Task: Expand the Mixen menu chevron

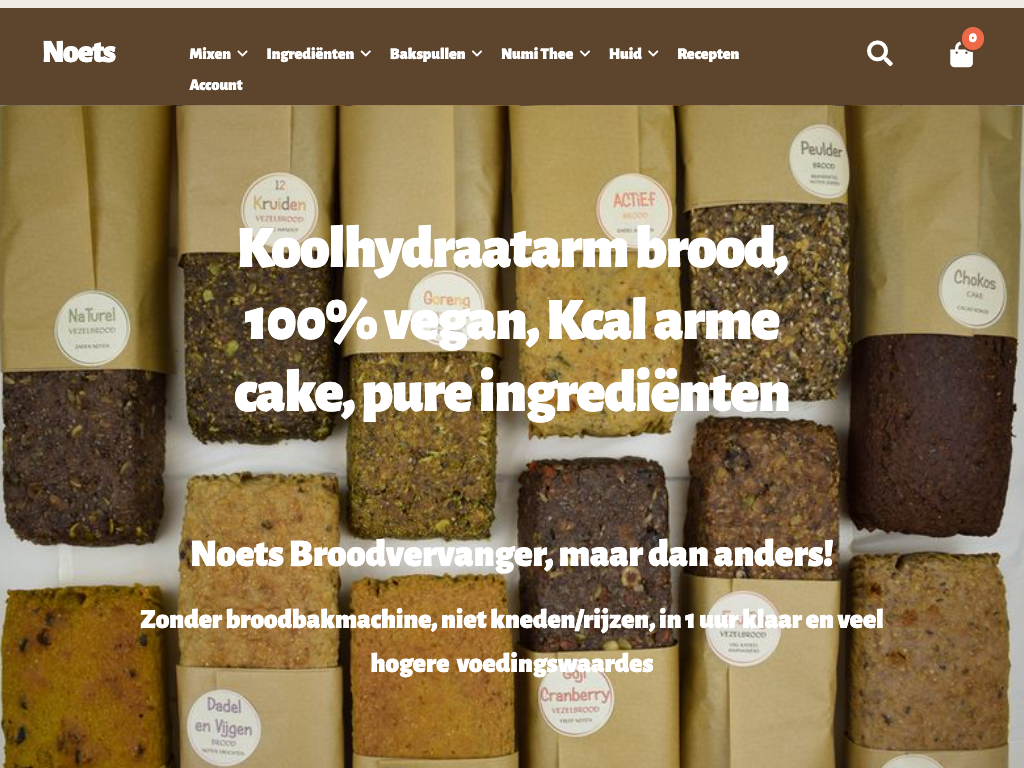Action: (243, 54)
